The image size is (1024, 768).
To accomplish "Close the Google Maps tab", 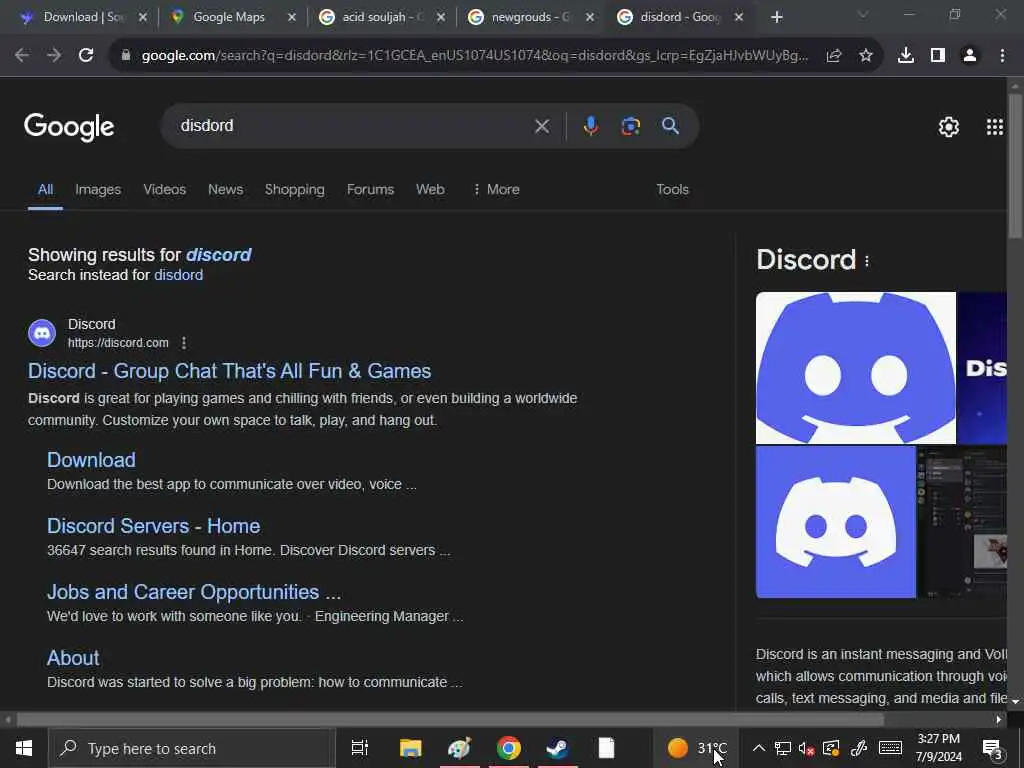I will pyautogui.click(x=292, y=18).
